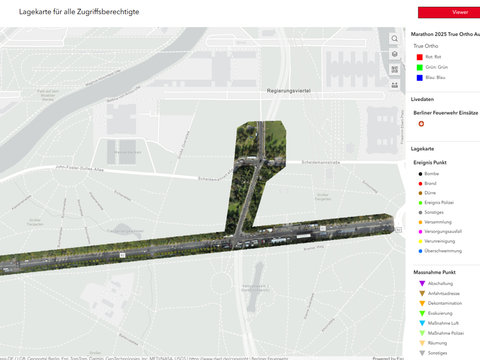The image size is (480, 360).
Task: Click the Bombe legend label
Action: click(x=431, y=174)
